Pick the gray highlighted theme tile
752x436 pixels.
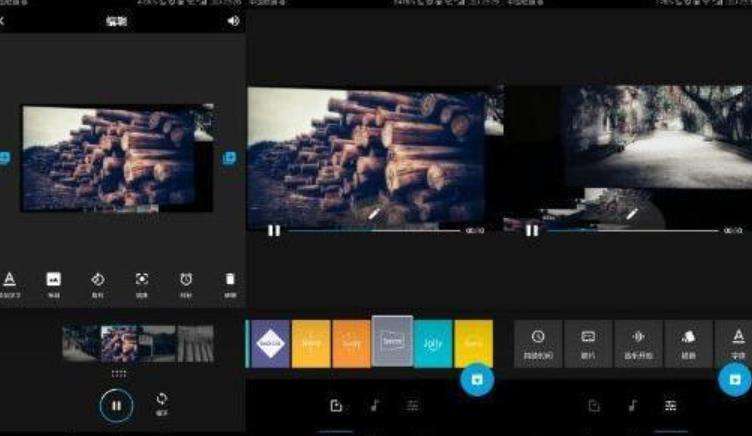pyautogui.click(x=392, y=342)
